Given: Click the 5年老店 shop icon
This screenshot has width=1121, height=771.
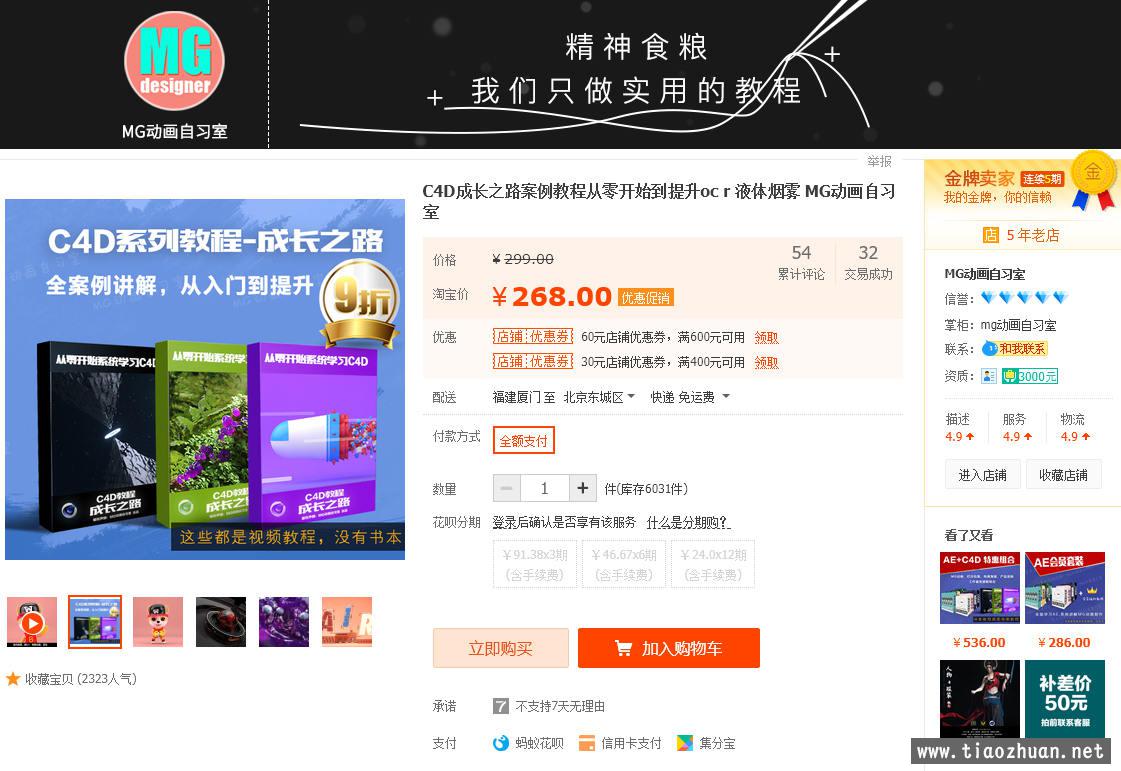Looking at the screenshot, I should coord(991,235).
